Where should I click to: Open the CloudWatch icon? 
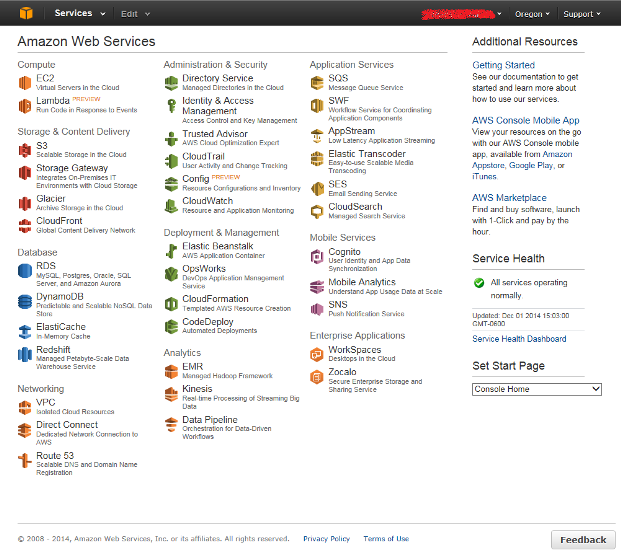[x=171, y=206]
